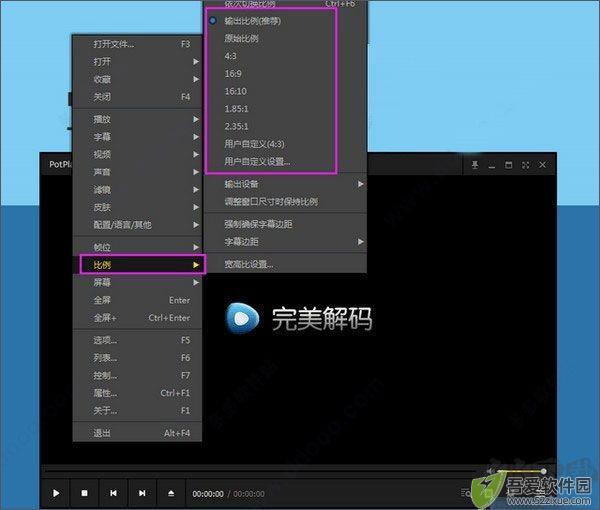
Task: Expand the 声音 submenu
Action: tap(137, 172)
